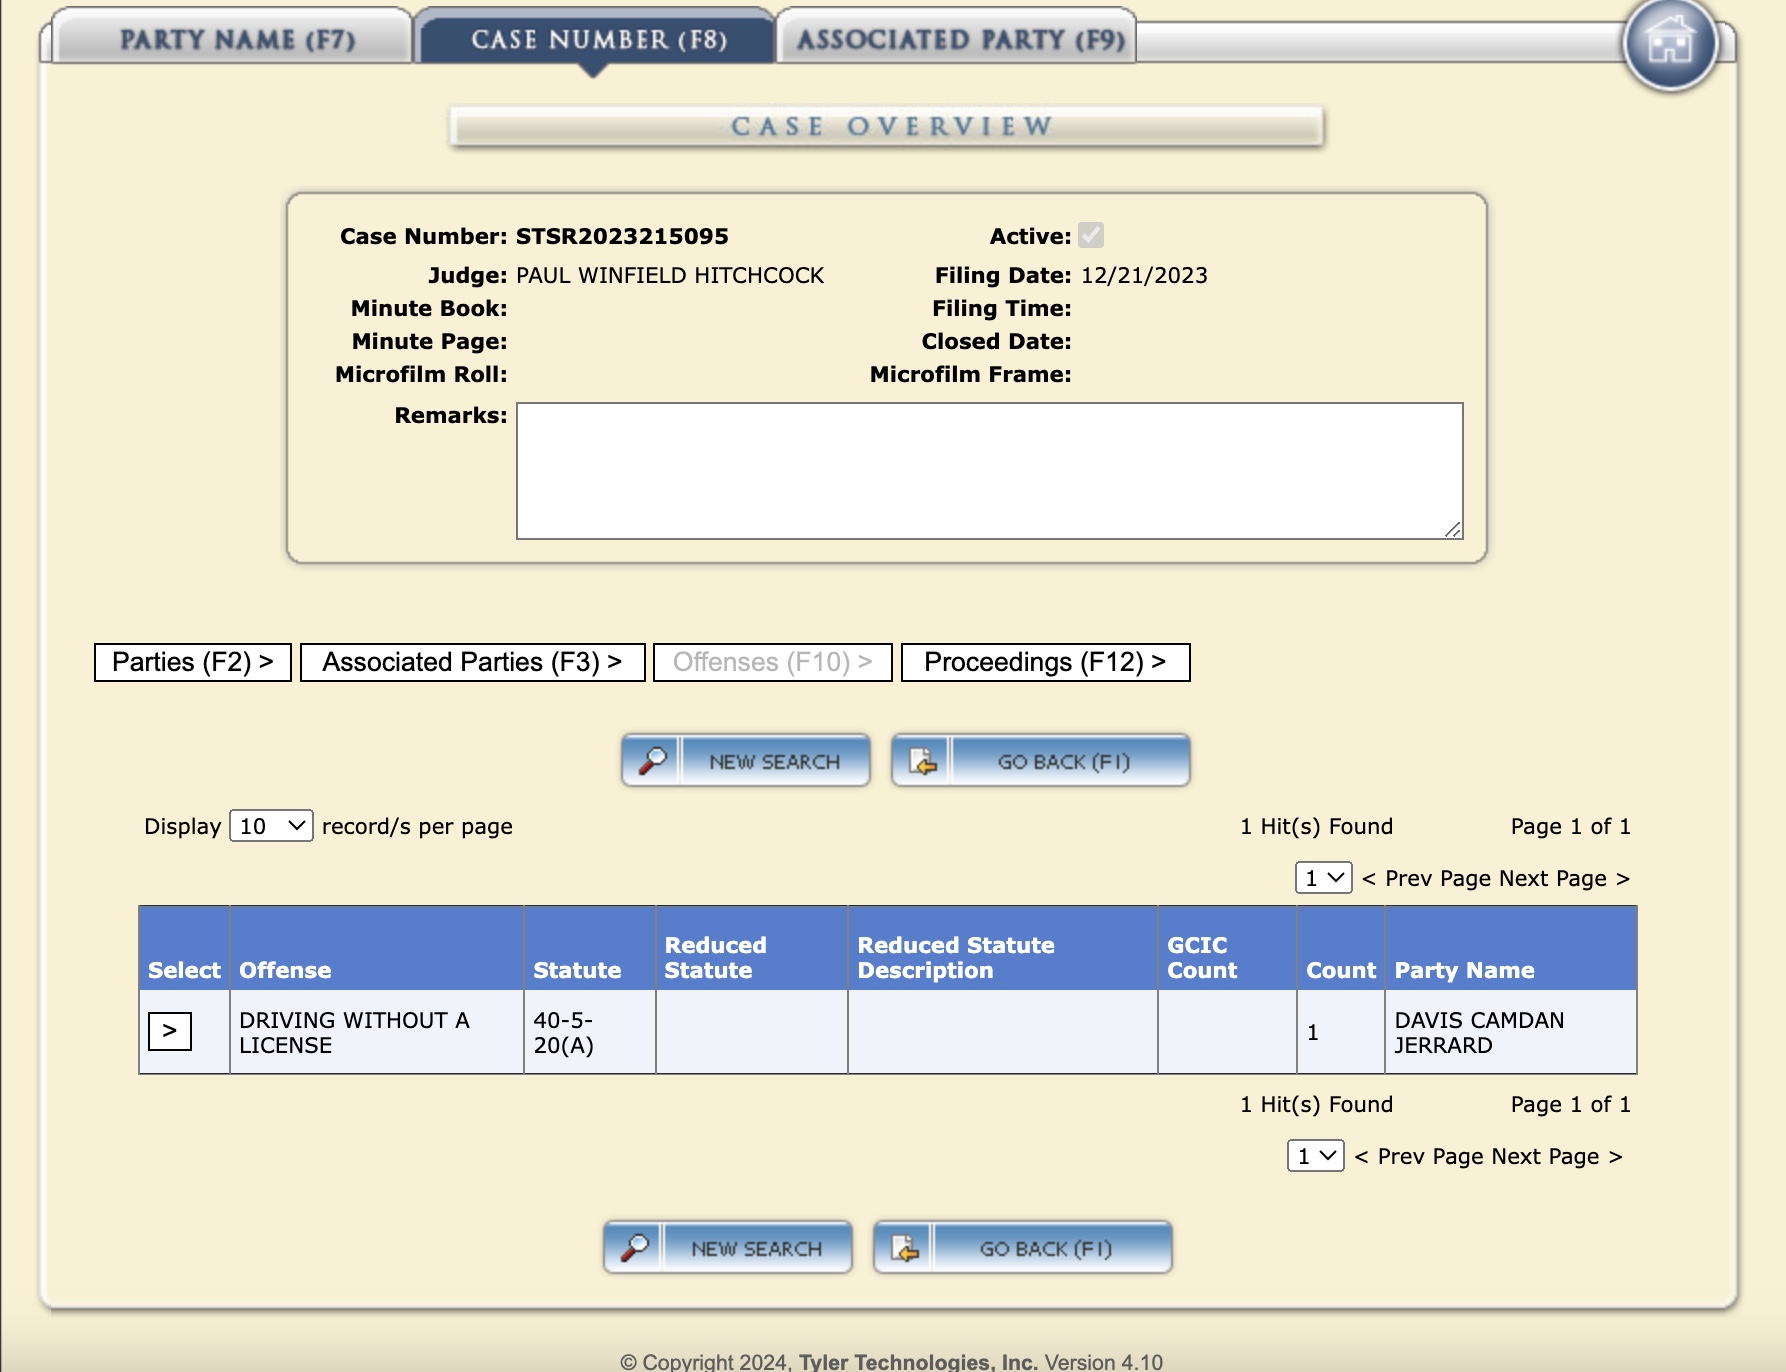Image resolution: width=1786 pixels, height=1372 pixels.
Task: Click the bottom GO BACK (F1) button
Action: pos(1022,1248)
